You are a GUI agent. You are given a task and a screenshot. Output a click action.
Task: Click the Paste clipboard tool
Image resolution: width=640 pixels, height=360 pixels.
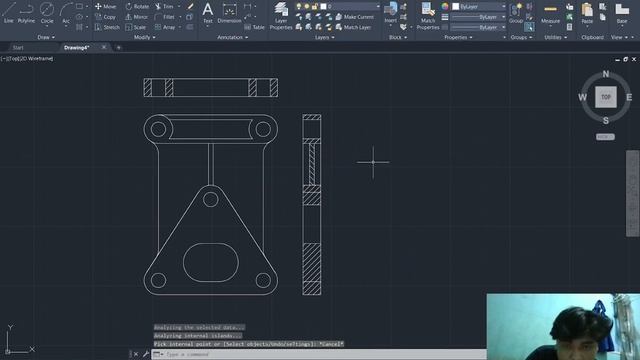(x=587, y=12)
